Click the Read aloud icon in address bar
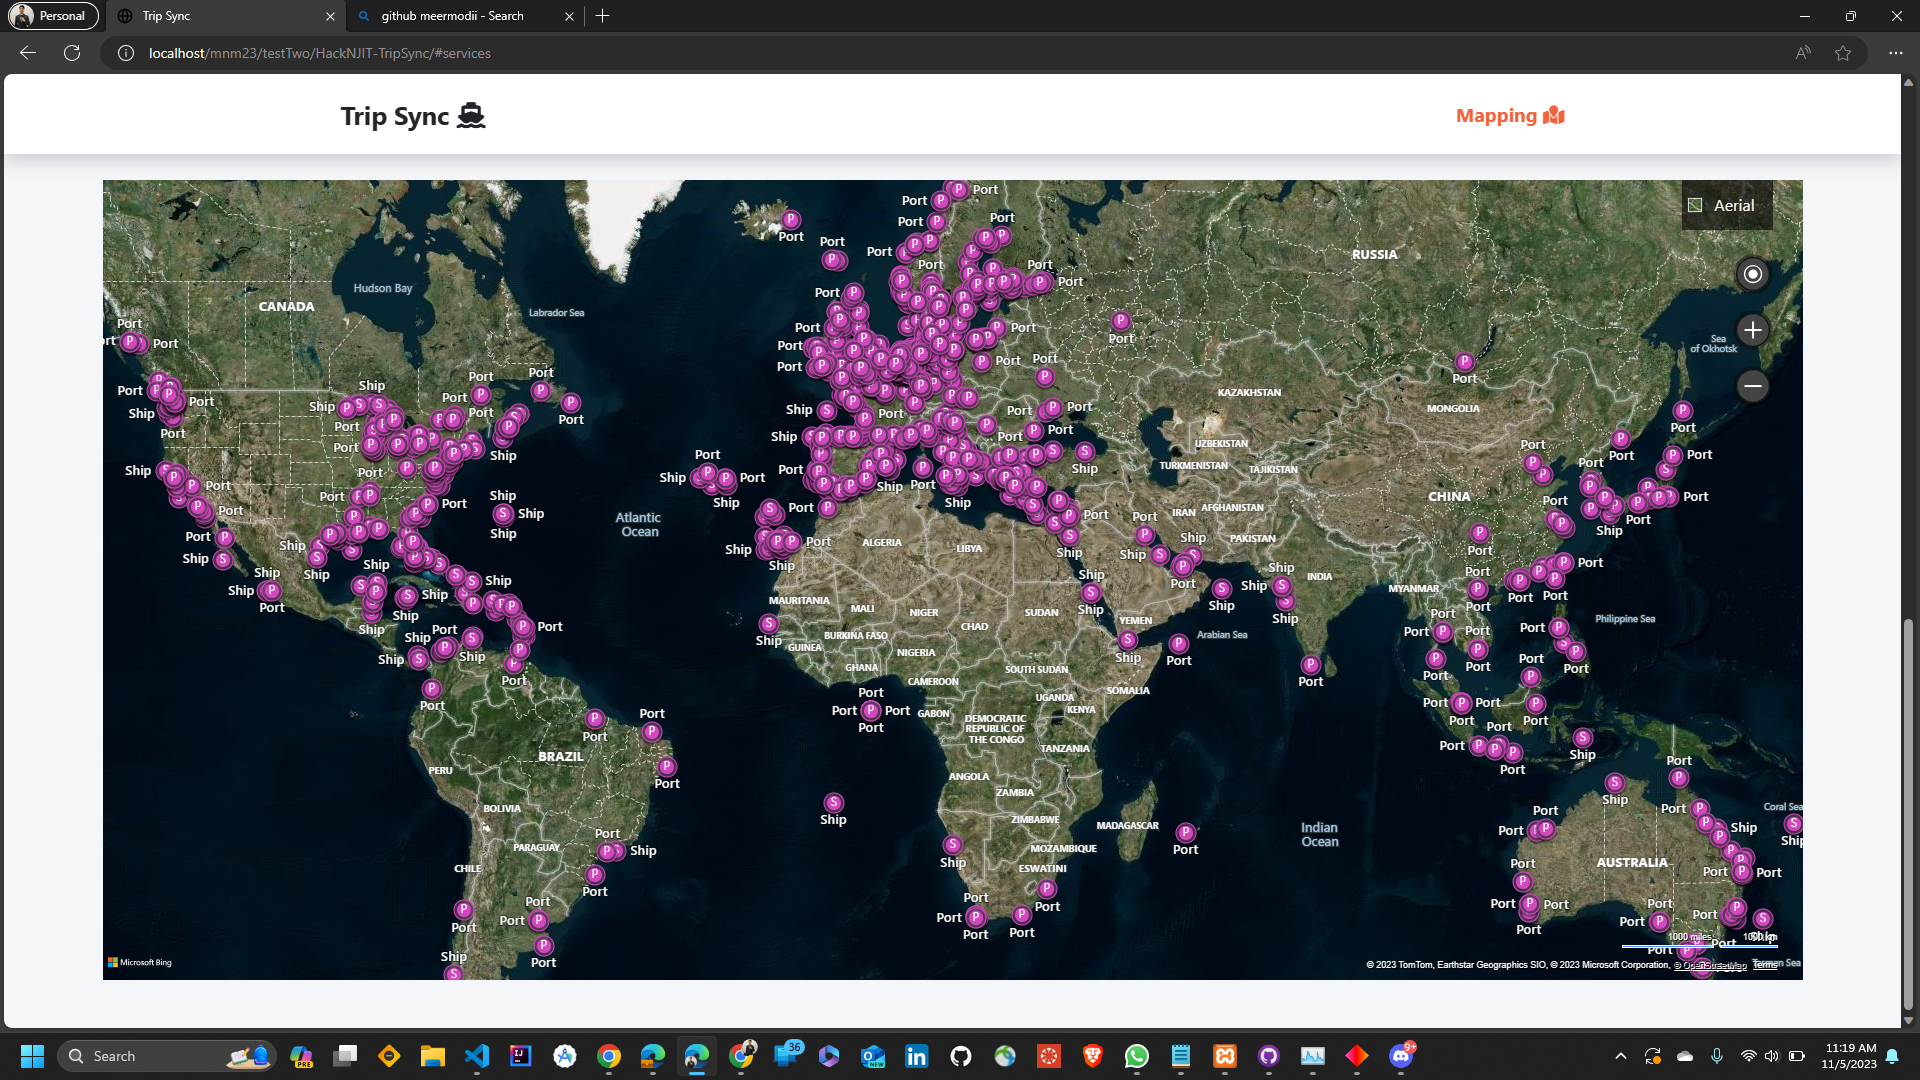 pos(1802,53)
